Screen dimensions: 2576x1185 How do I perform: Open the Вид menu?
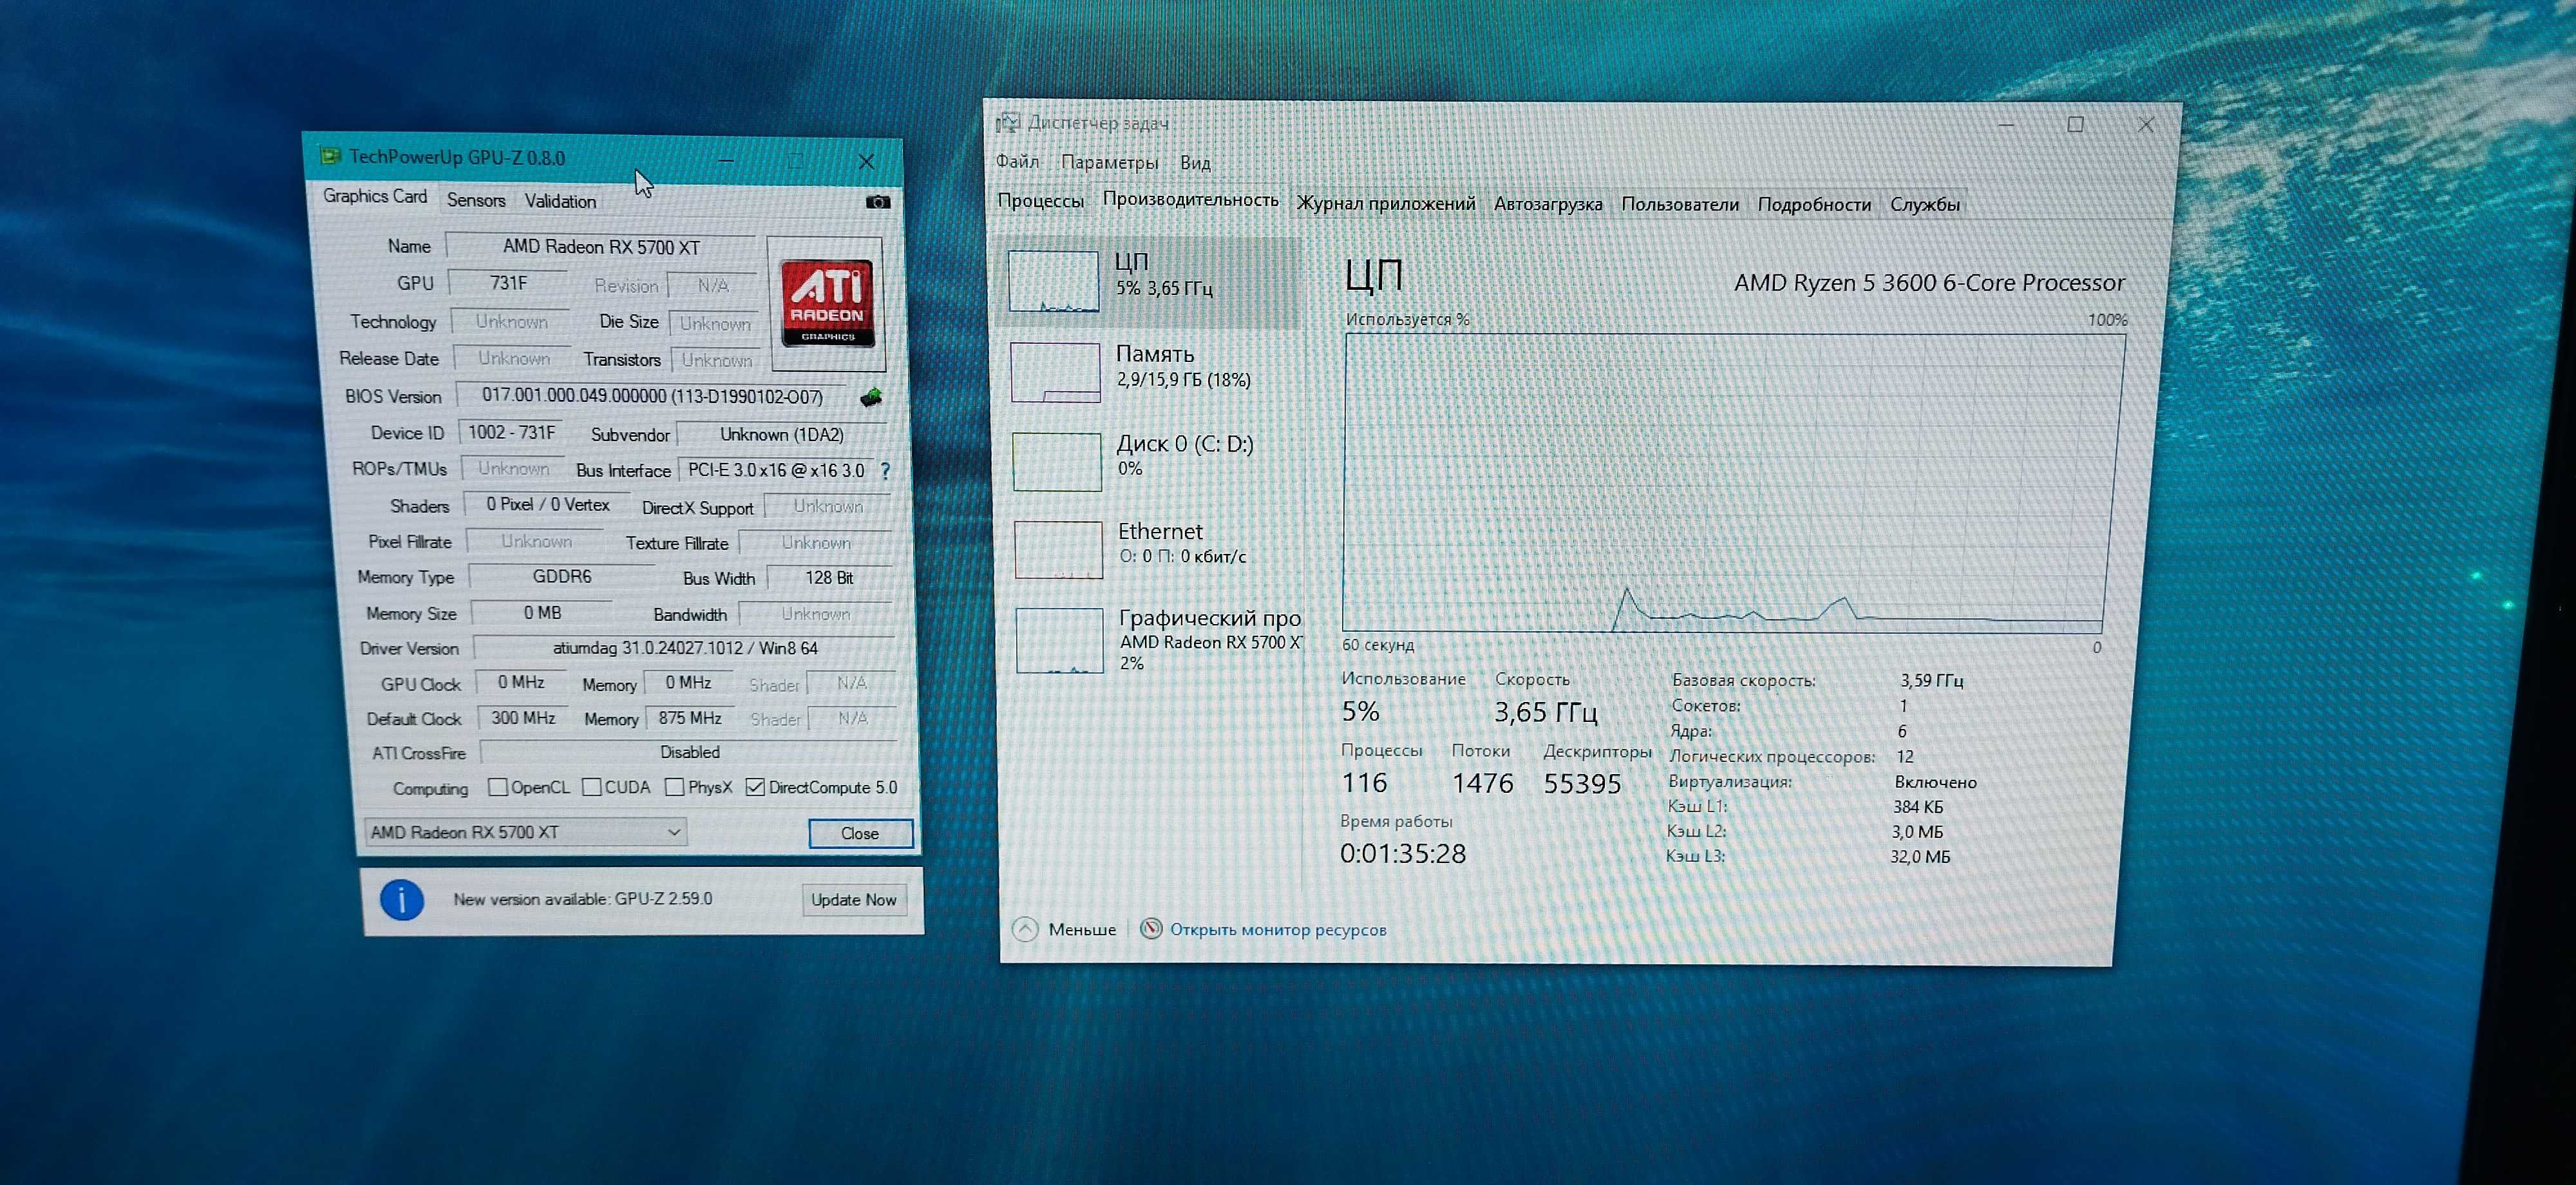point(1195,163)
